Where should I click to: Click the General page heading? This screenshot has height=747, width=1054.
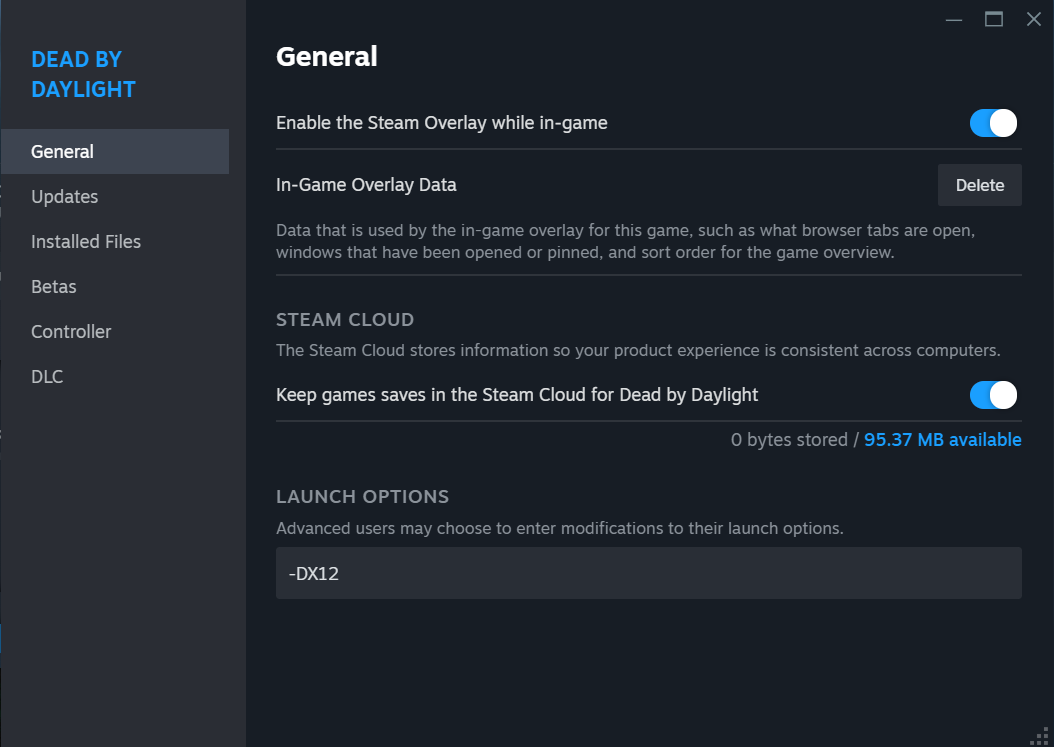327,56
